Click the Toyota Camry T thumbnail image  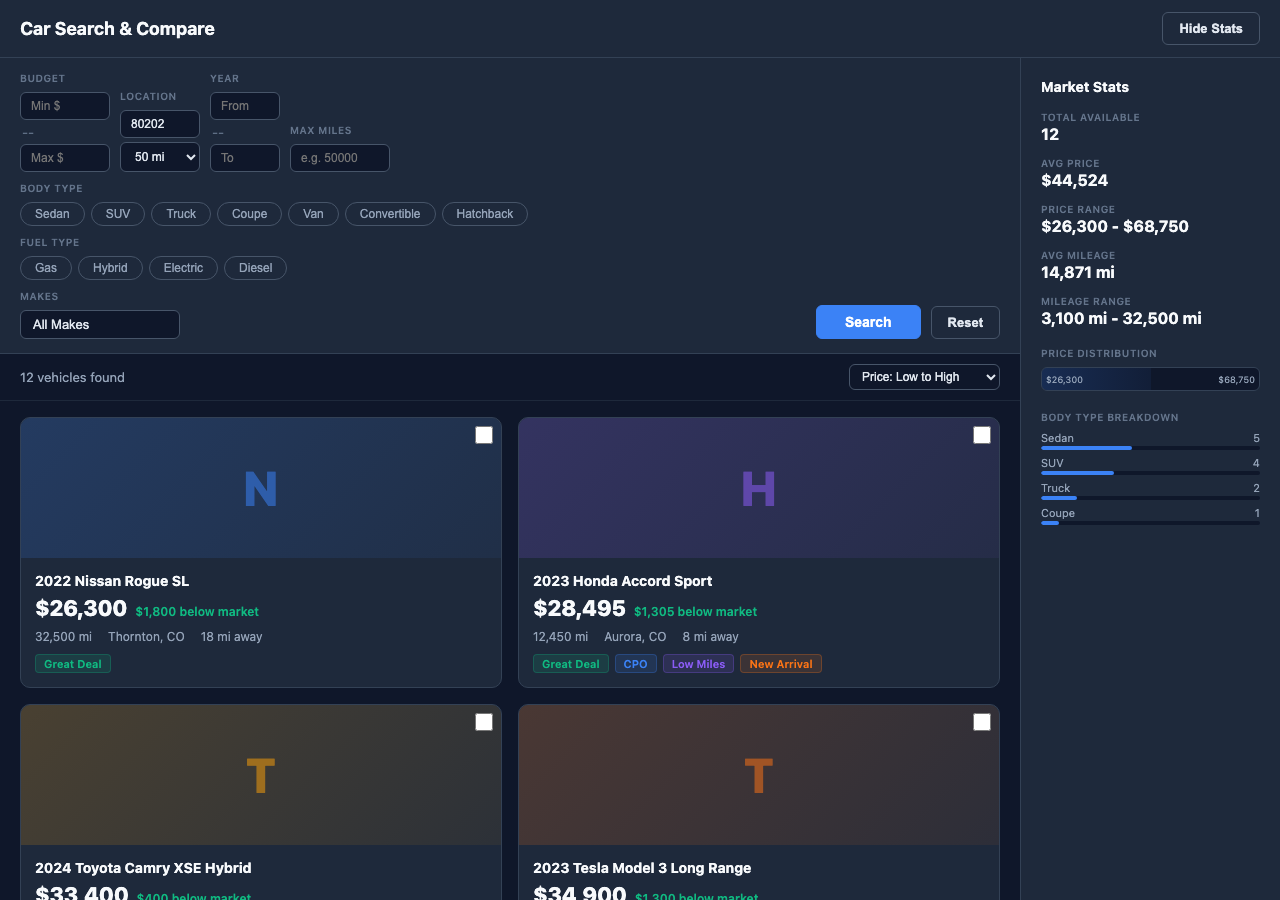pyautogui.click(x=261, y=775)
